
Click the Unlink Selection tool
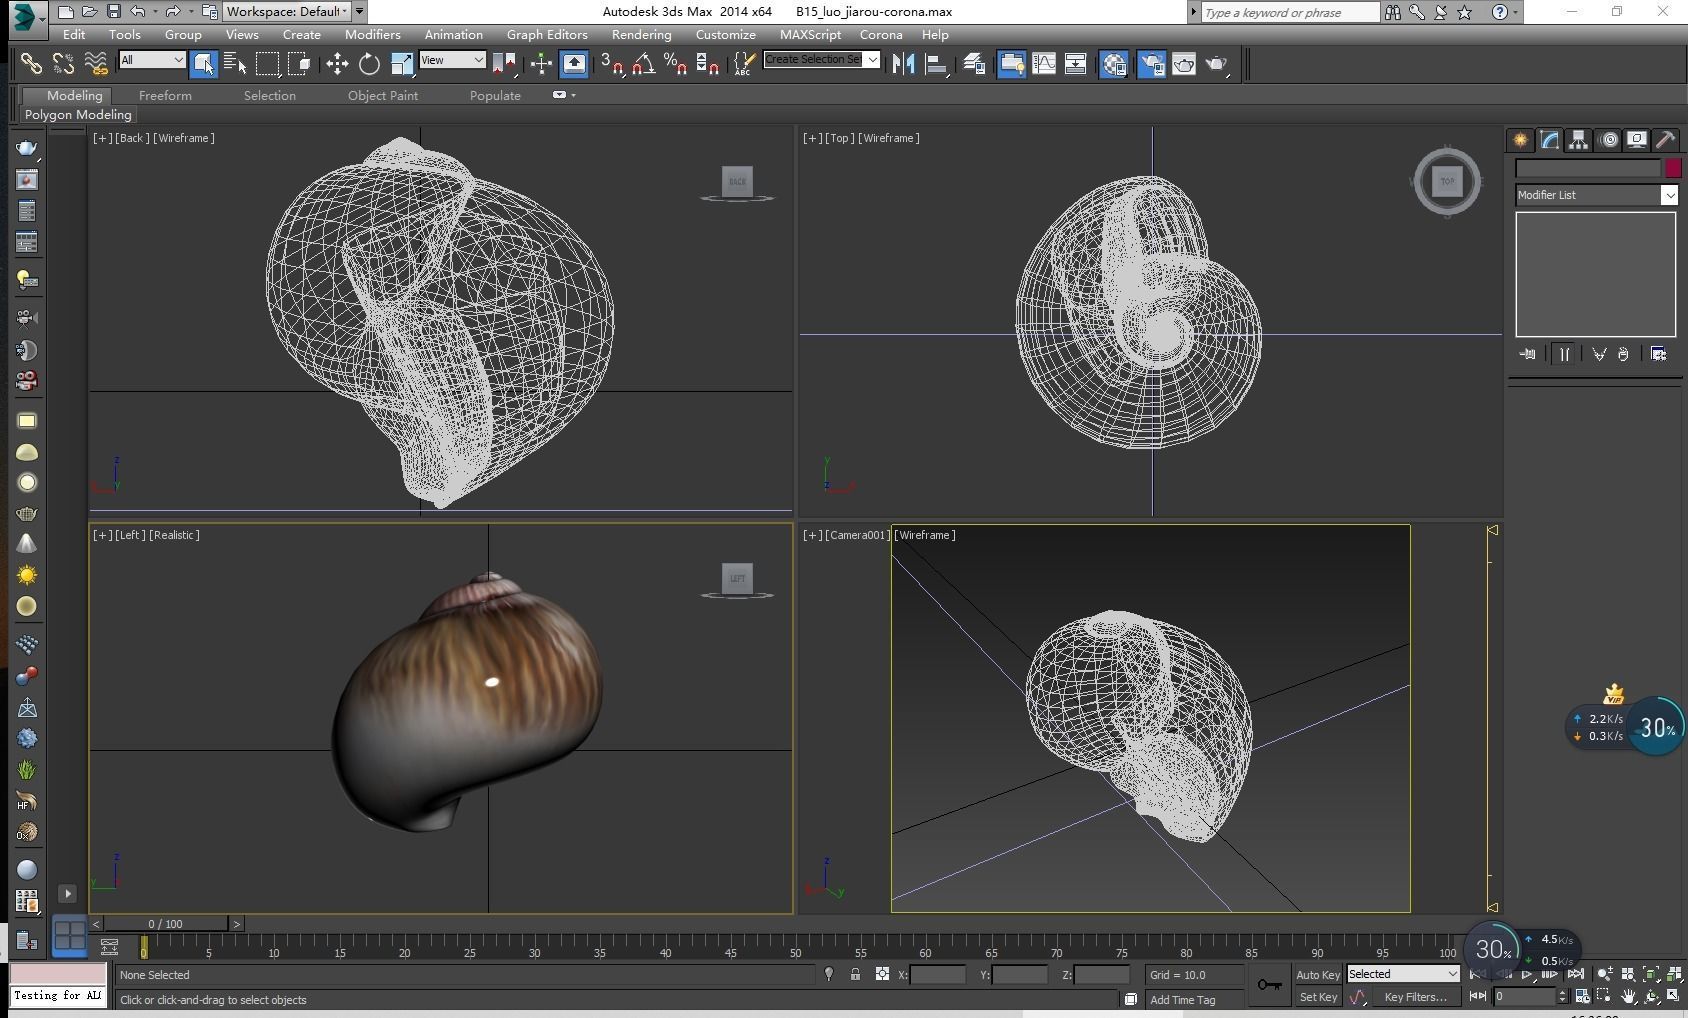63,64
